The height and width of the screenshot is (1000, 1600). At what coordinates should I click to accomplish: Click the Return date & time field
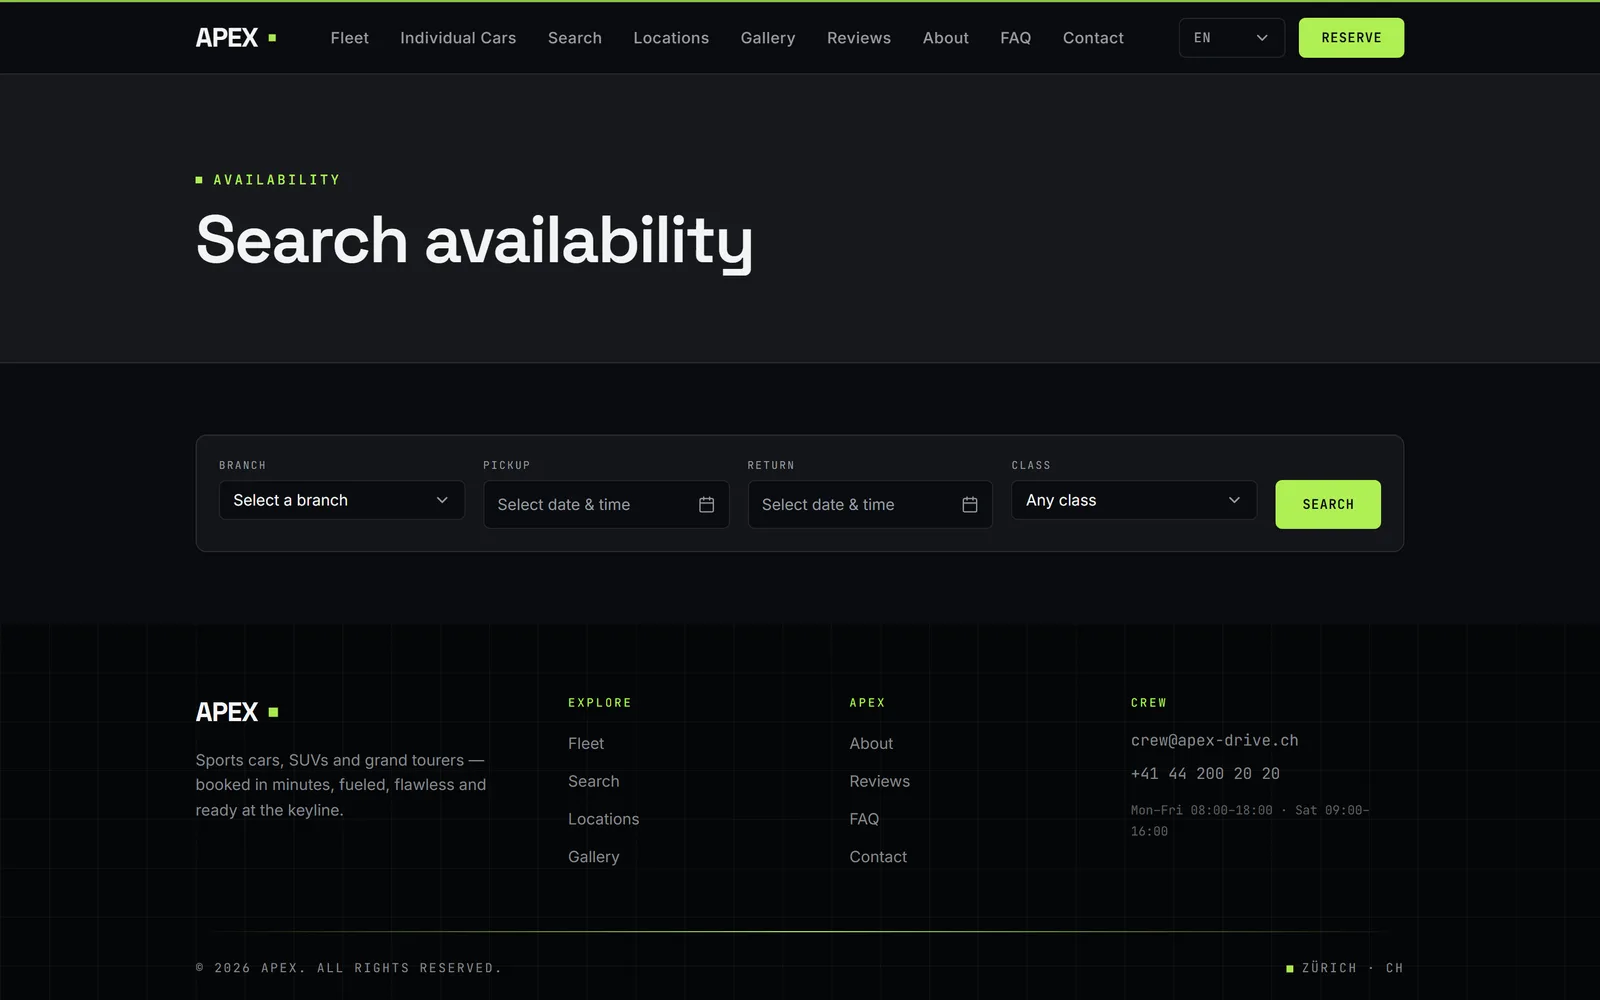[870, 505]
